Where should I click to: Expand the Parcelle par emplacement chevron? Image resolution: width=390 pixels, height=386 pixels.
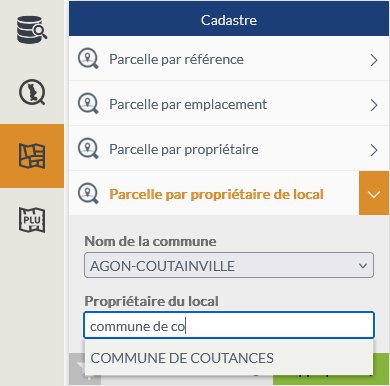click(374, 105)
